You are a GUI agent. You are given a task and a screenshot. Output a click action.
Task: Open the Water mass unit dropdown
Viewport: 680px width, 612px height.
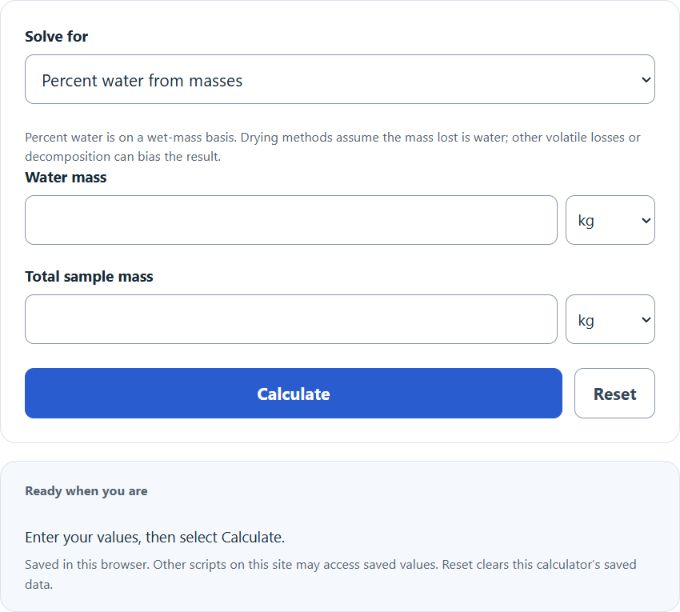[x=610, y=220]
